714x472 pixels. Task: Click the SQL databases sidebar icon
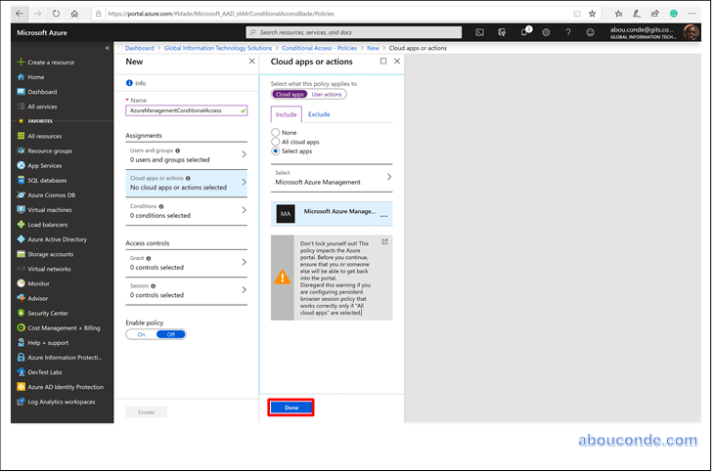click(x=20, y=180)
